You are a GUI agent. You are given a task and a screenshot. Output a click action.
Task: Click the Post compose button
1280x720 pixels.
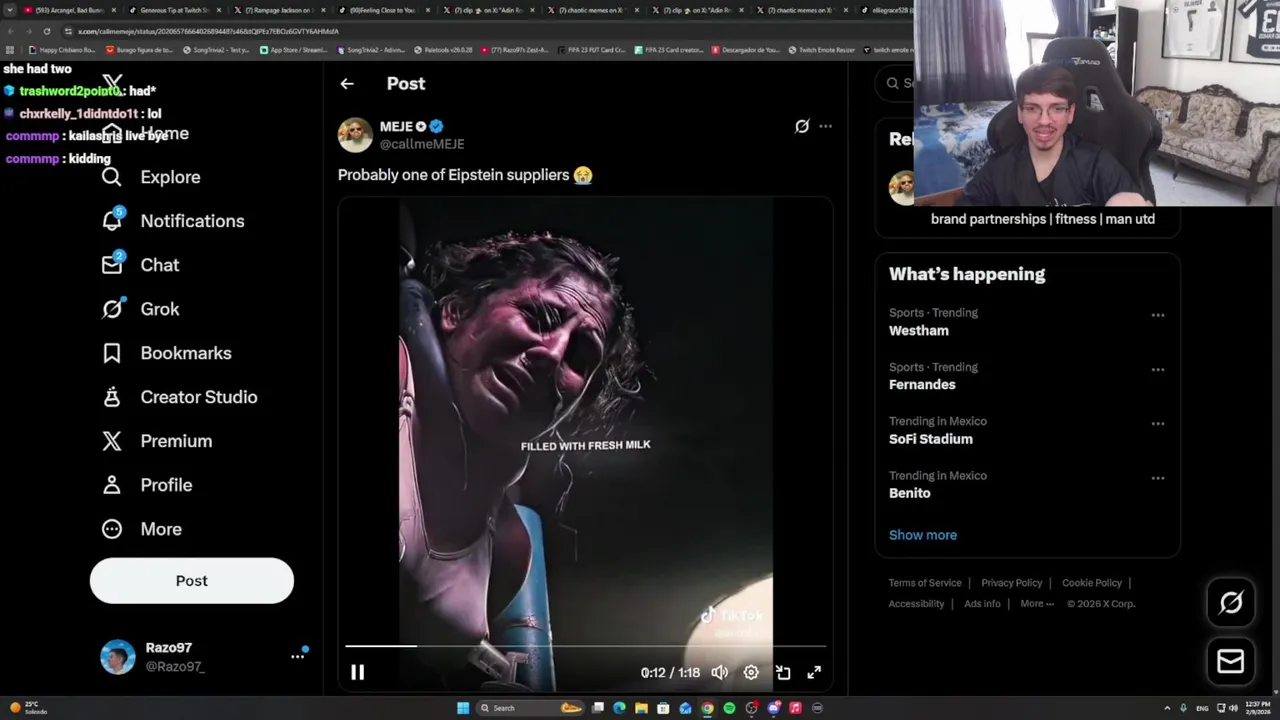tap(192, 581)
